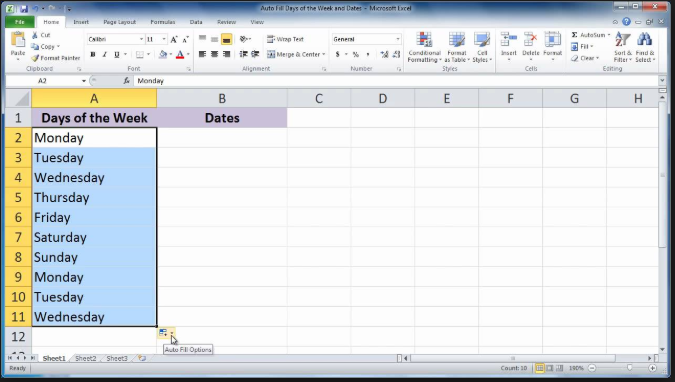The height and width of the screenshot is (382, 675).
Task: Expand the General number format dropdown
Action: click(x=397, y=39)
